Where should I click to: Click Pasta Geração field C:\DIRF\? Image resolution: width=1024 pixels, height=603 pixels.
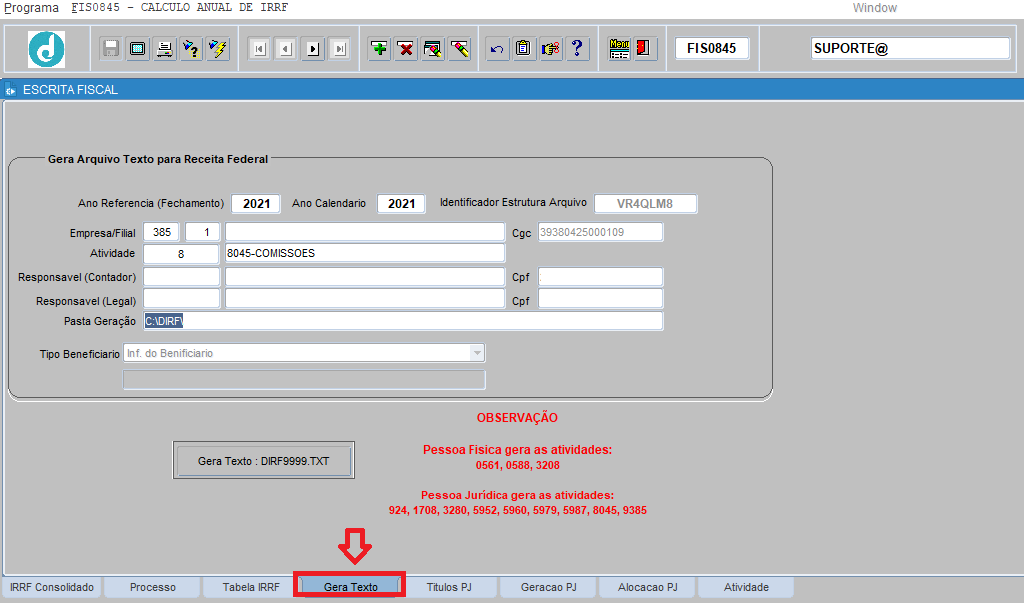[404, 321]
